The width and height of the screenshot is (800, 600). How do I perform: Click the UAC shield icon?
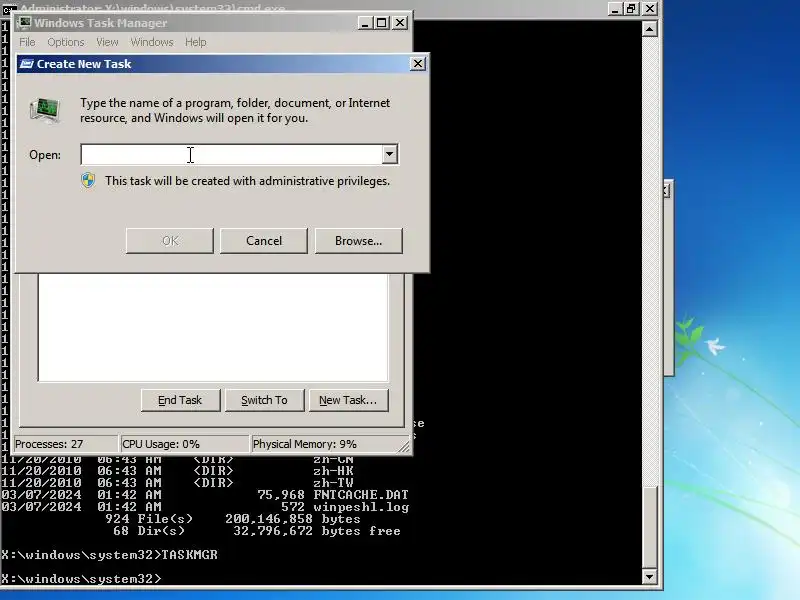coord(88,181)
